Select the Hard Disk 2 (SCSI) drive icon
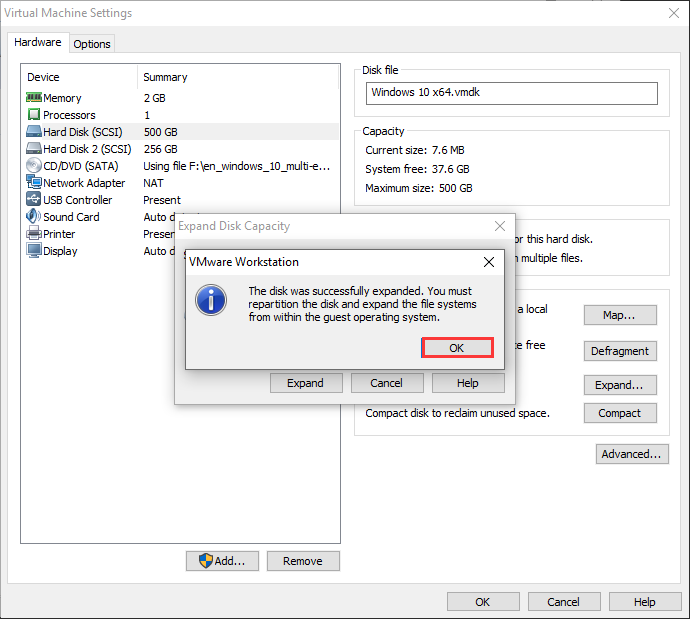Viewport: 690px width, 619px height. pos(34,149)
